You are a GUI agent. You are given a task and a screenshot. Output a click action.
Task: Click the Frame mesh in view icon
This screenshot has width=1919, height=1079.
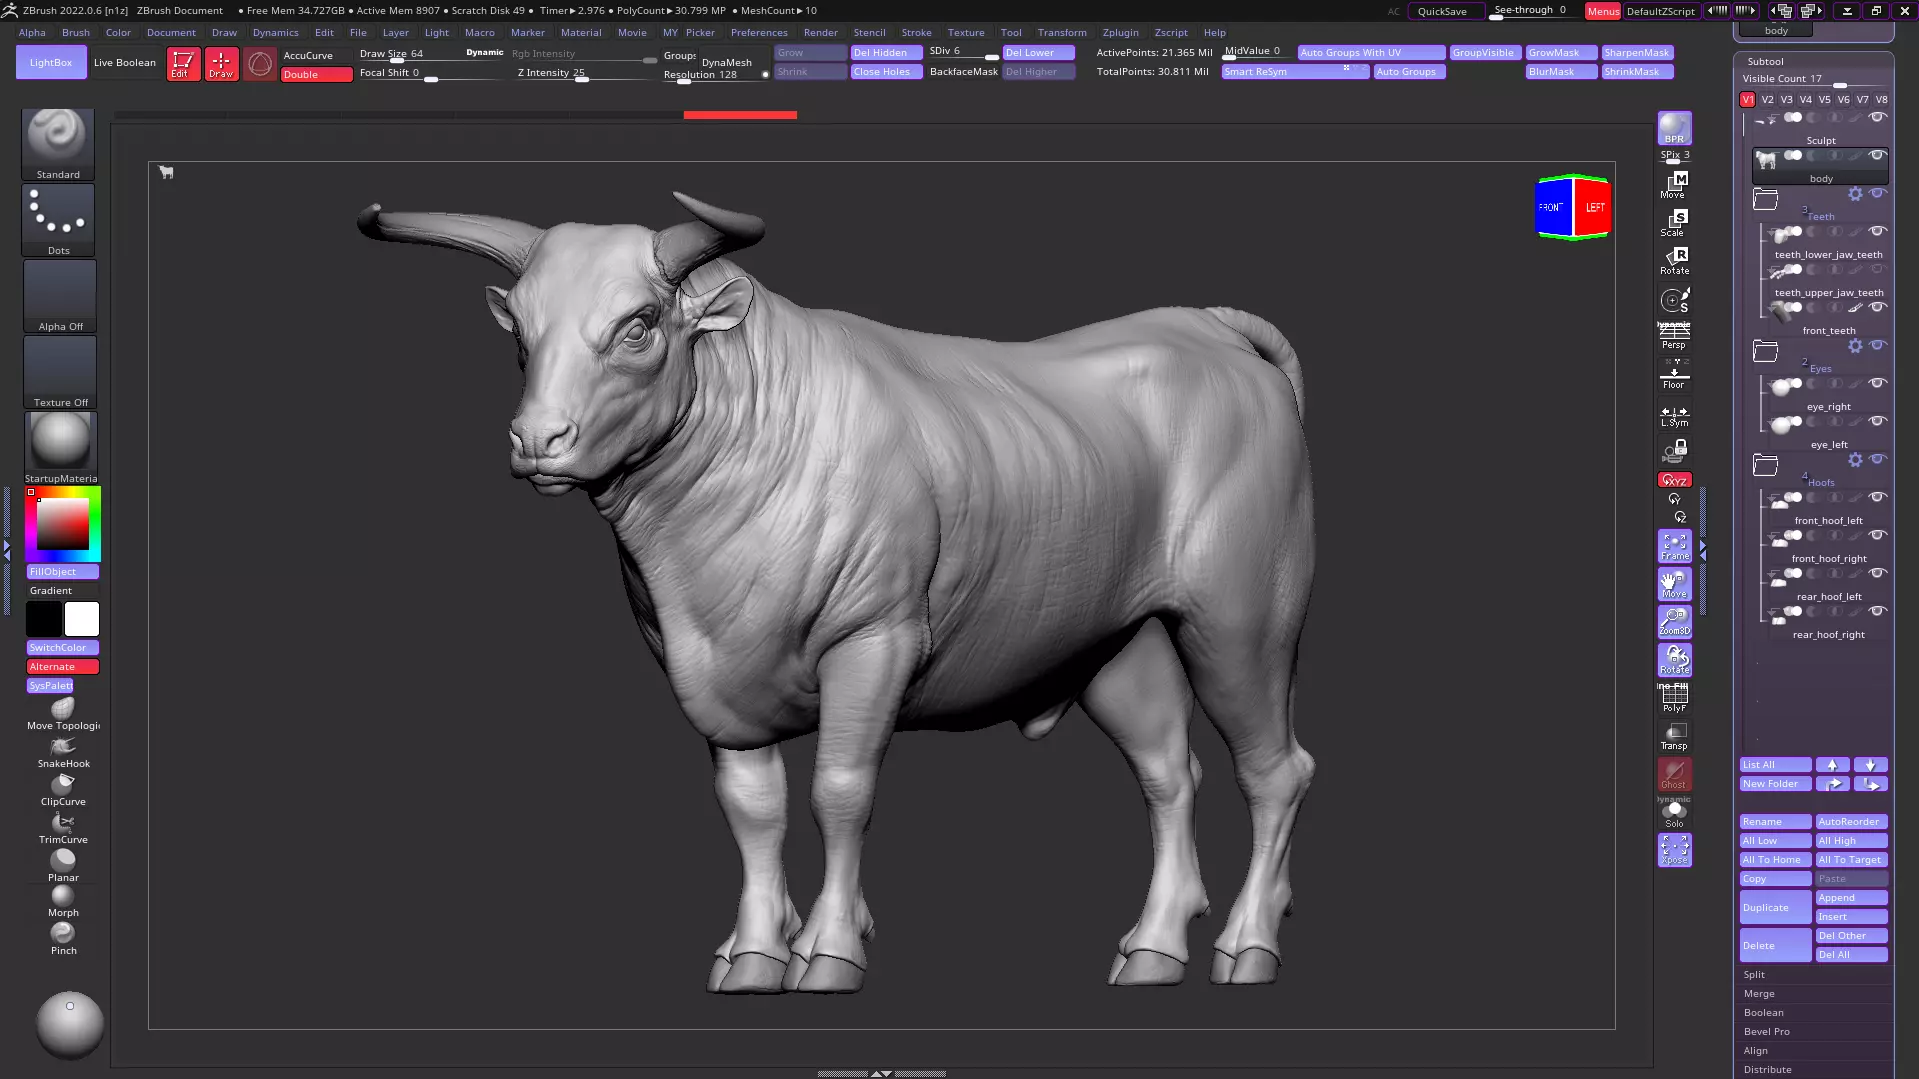1674,546
